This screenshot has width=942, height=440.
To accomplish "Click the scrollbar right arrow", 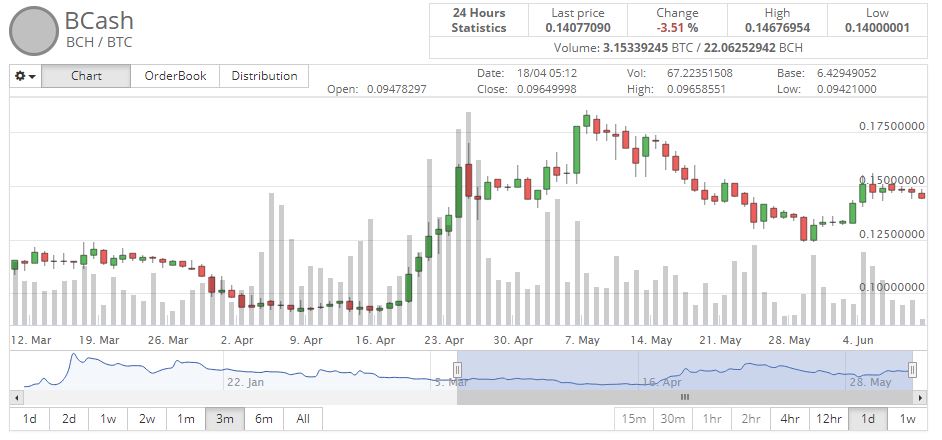I will click(x=921, y=397).
